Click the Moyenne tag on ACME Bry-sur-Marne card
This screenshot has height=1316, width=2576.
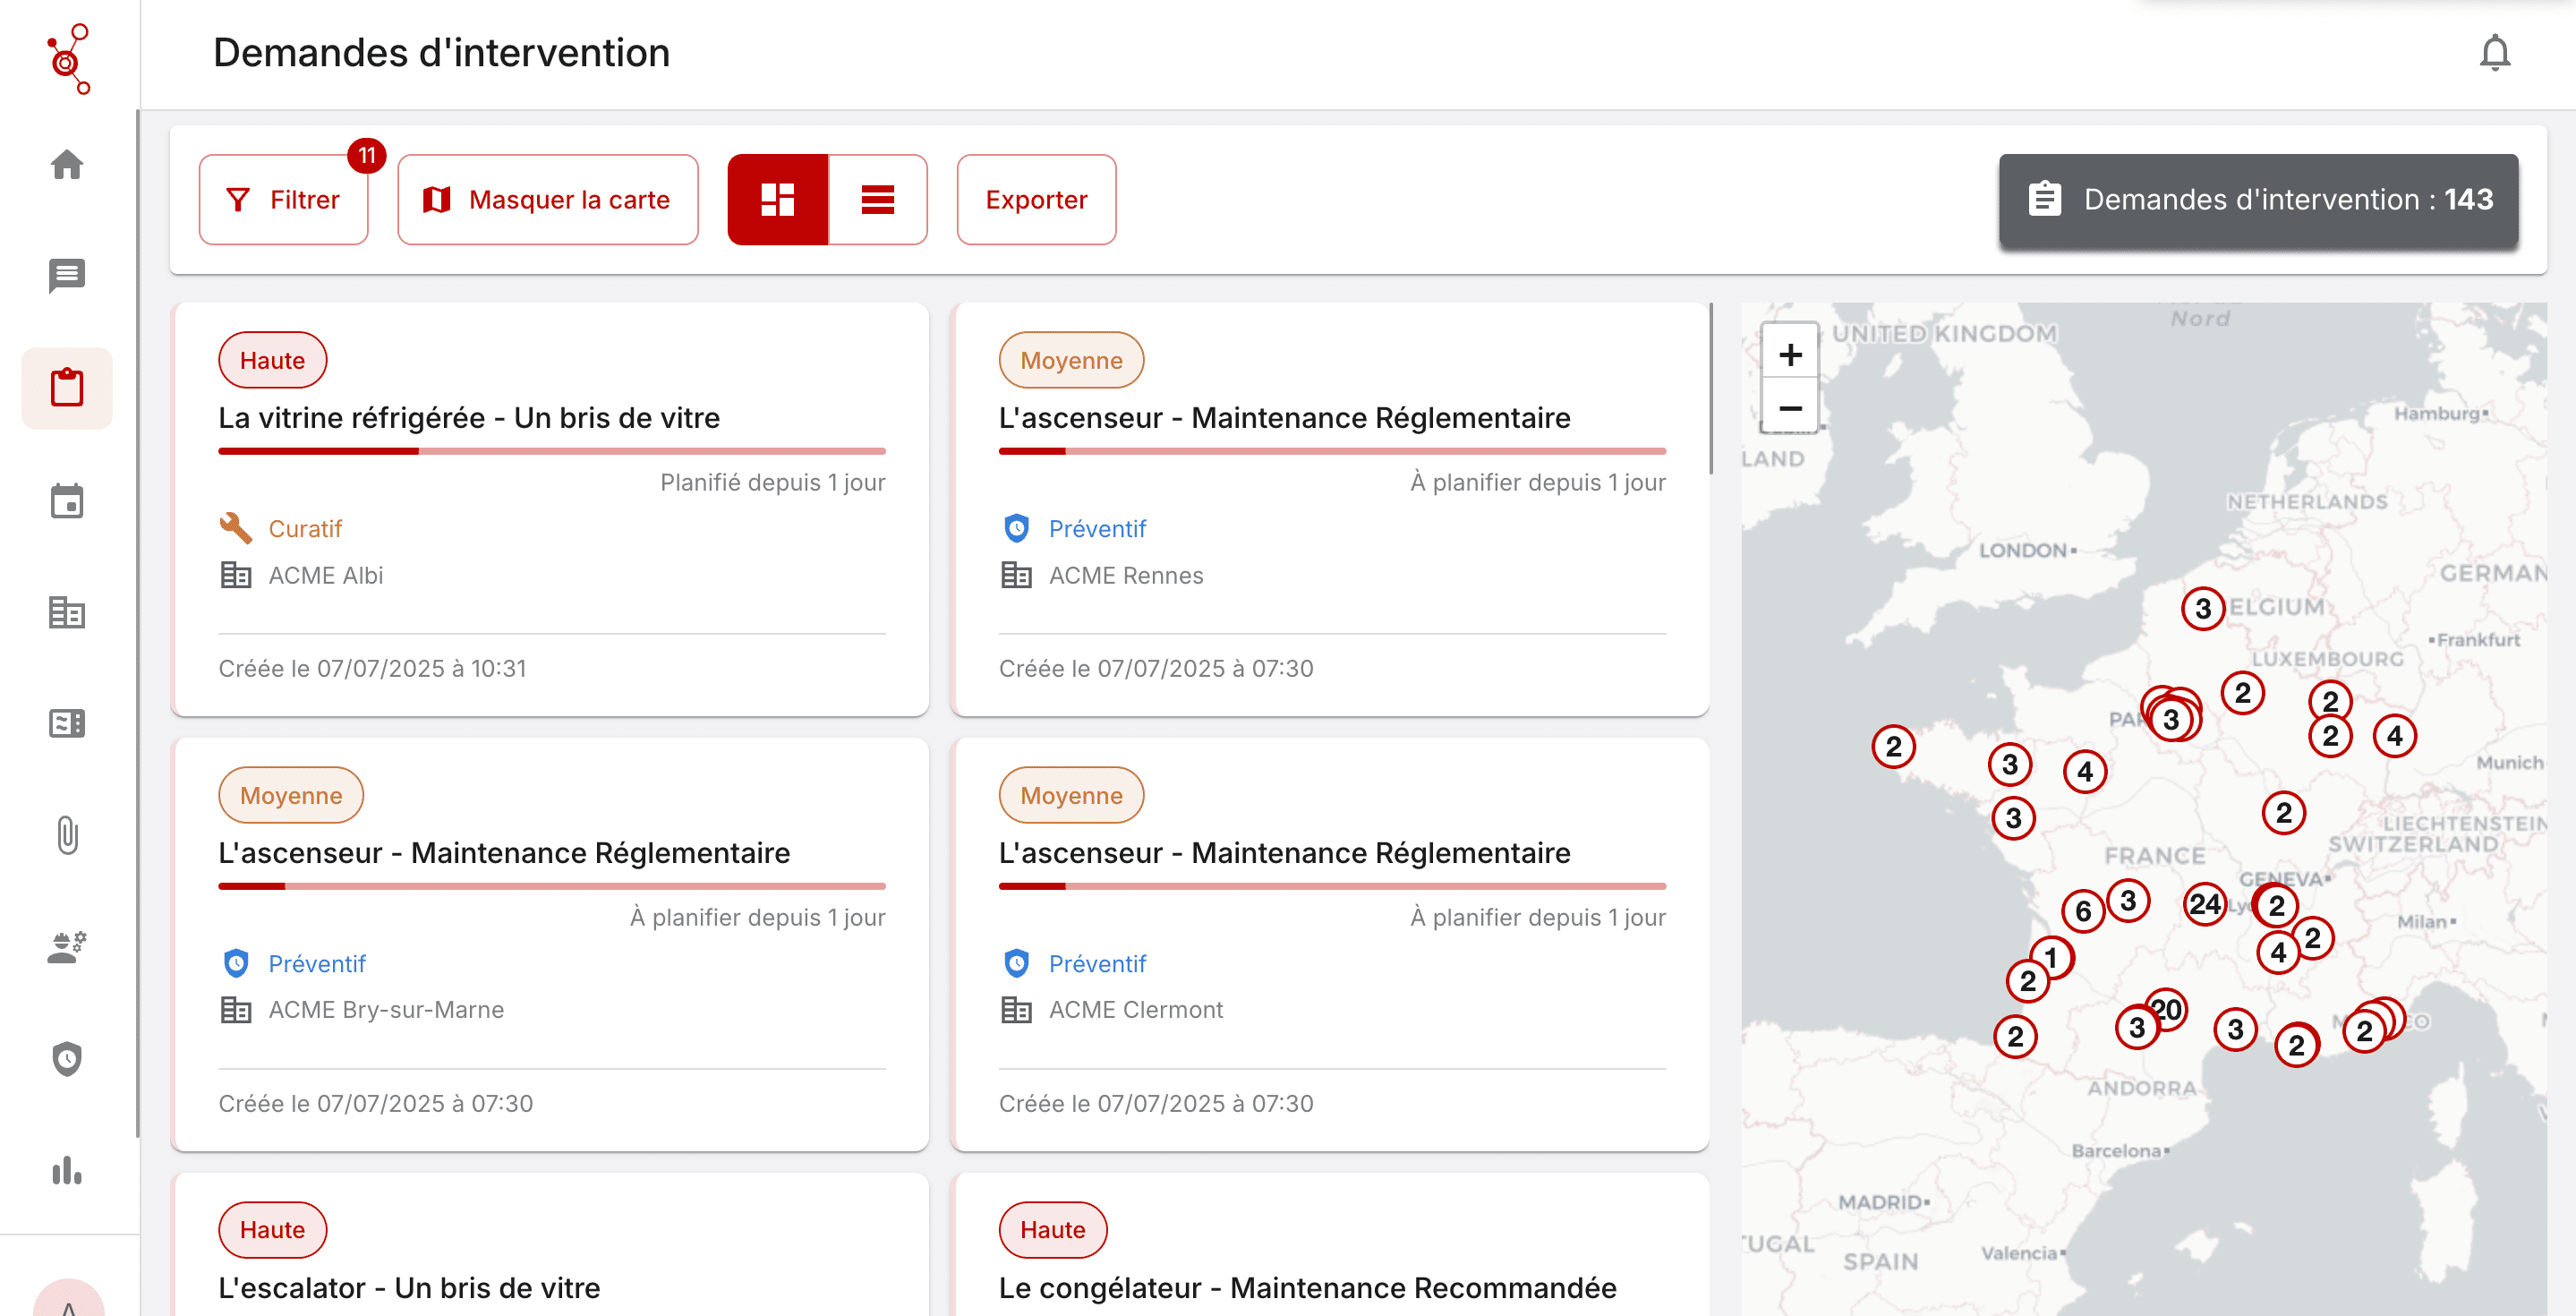coord(291,795)
